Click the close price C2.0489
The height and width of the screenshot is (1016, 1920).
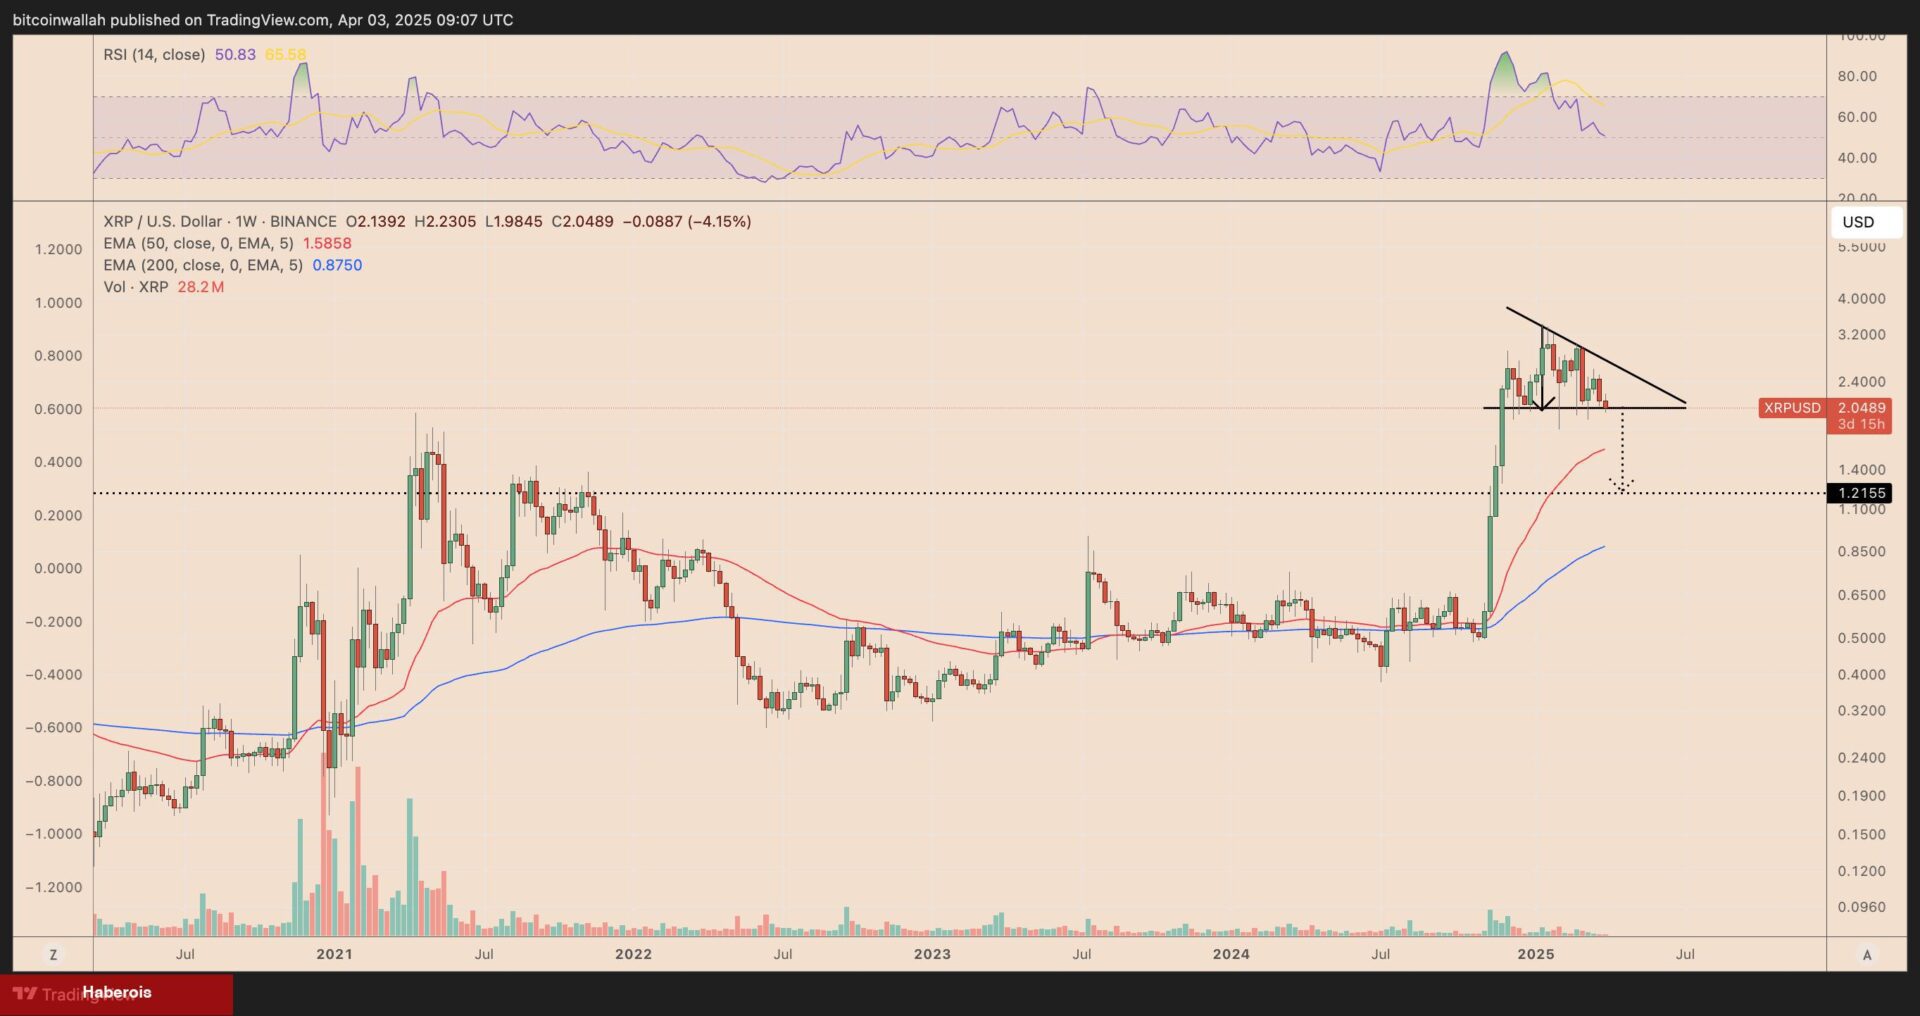coord(583,222)
